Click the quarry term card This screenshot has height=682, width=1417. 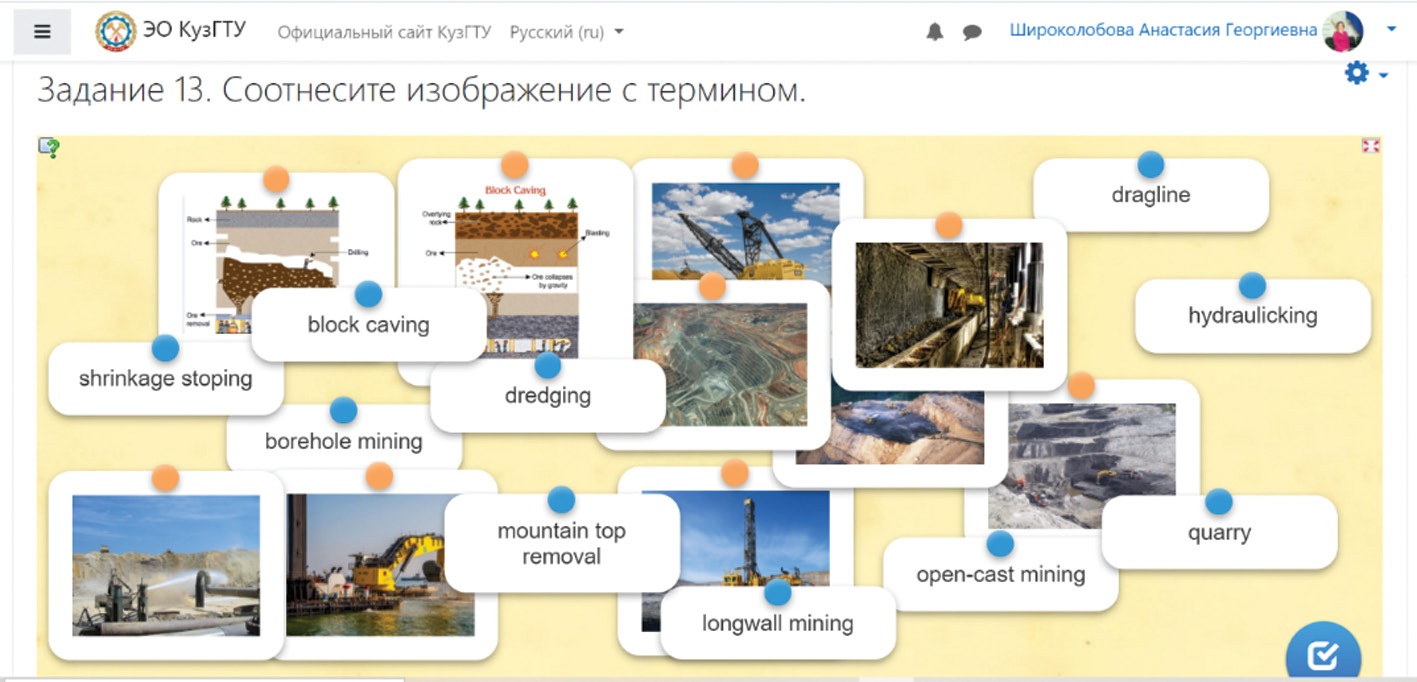[x=1219, y=533]
